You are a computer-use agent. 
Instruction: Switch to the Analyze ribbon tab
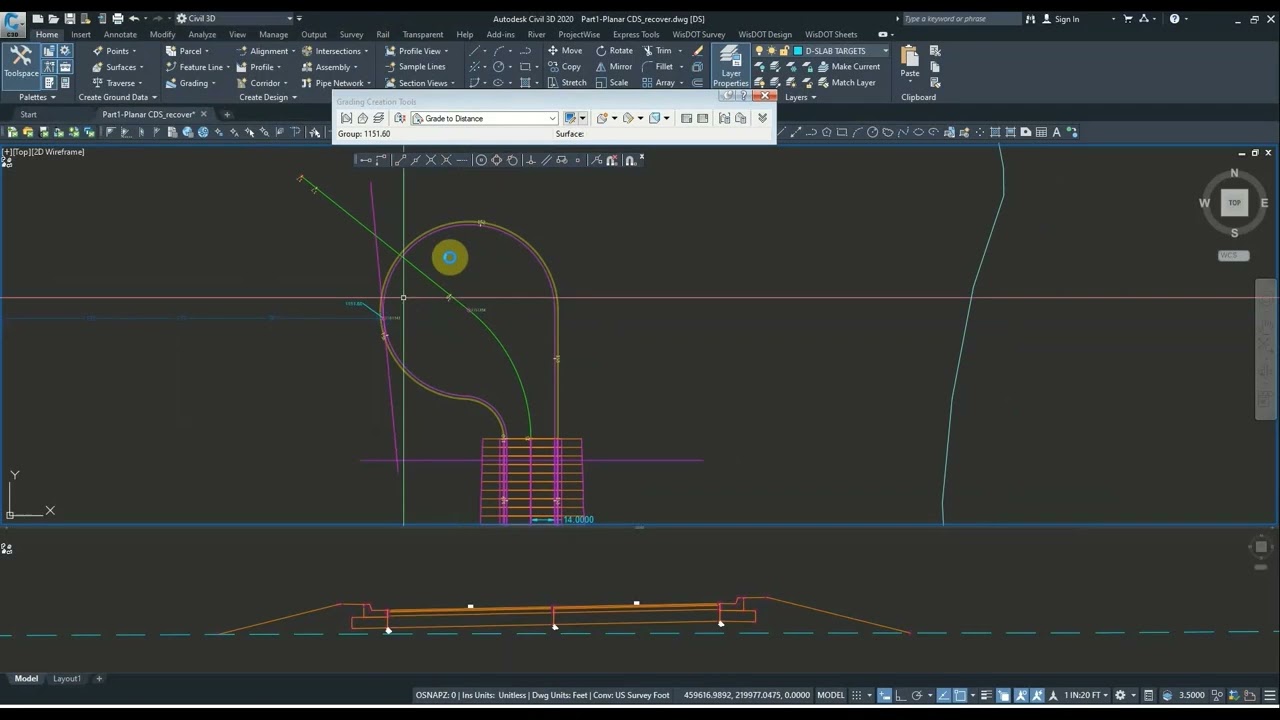click(x=202, y=34)
